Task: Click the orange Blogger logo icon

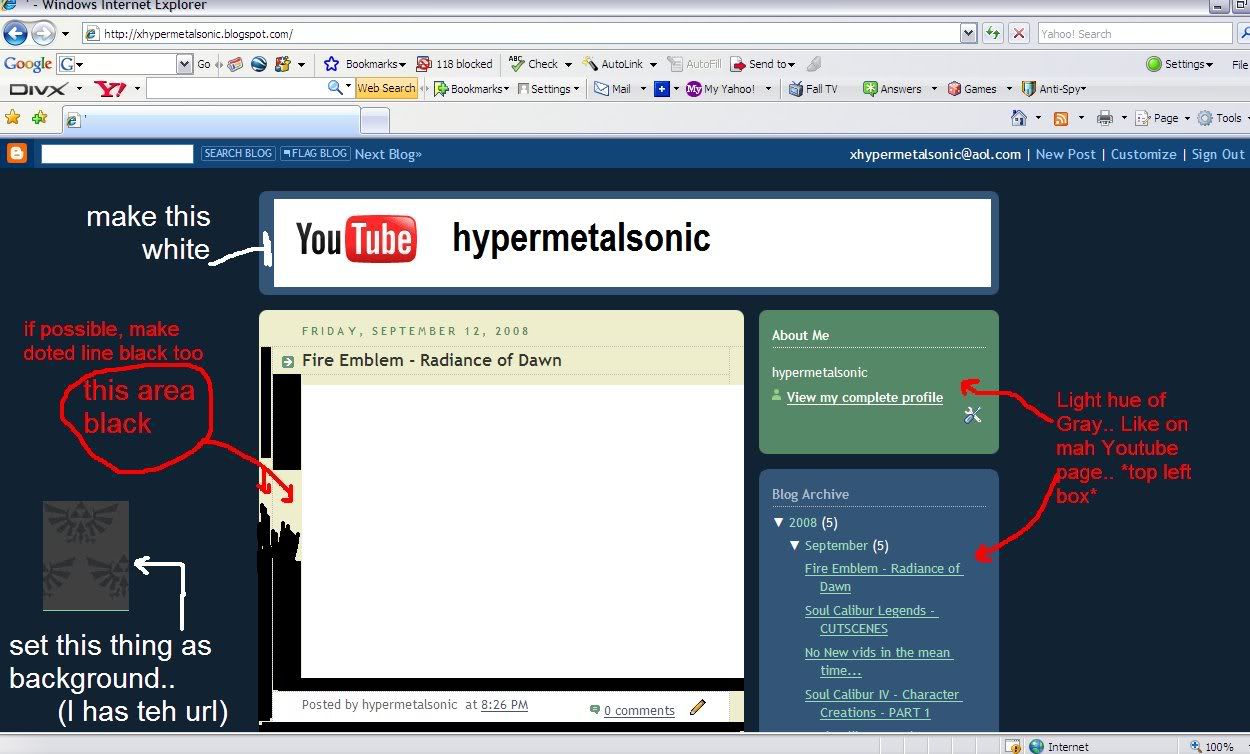Action: click(x=16, y=153)
